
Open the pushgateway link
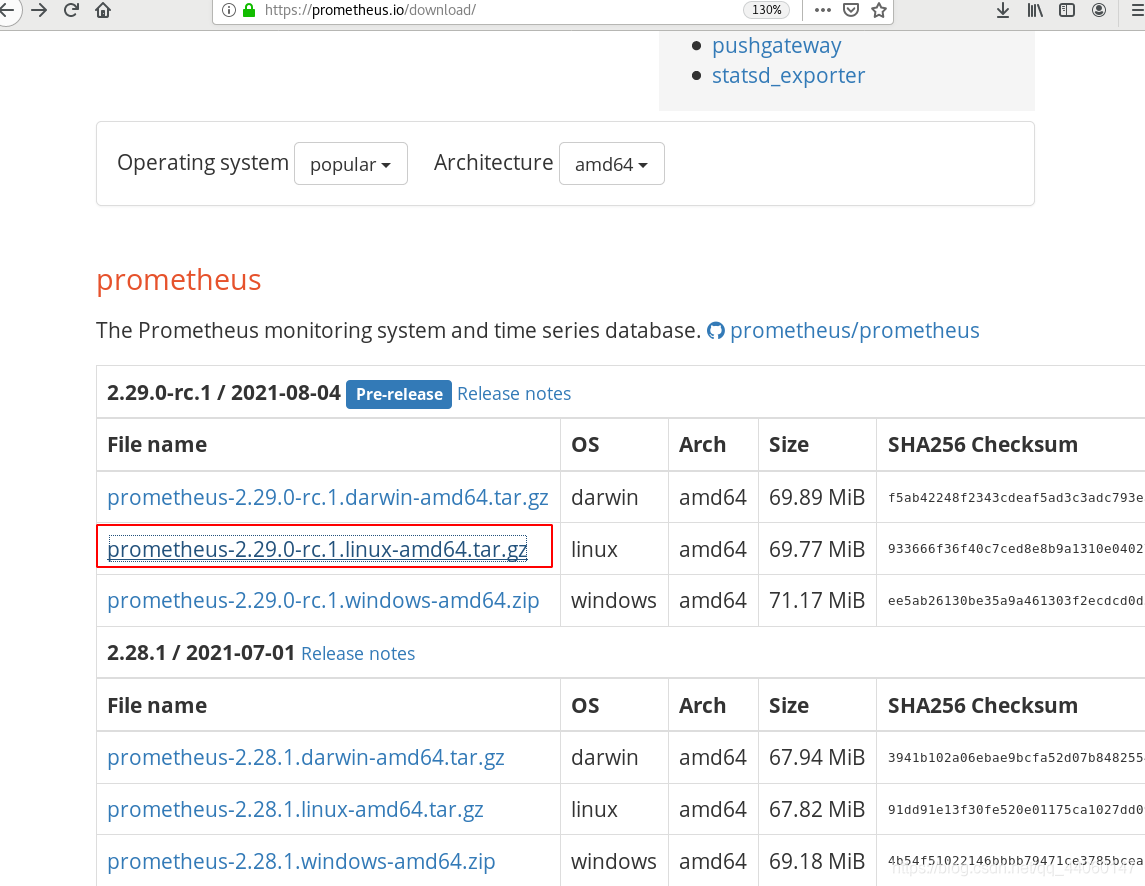point(776,45)
